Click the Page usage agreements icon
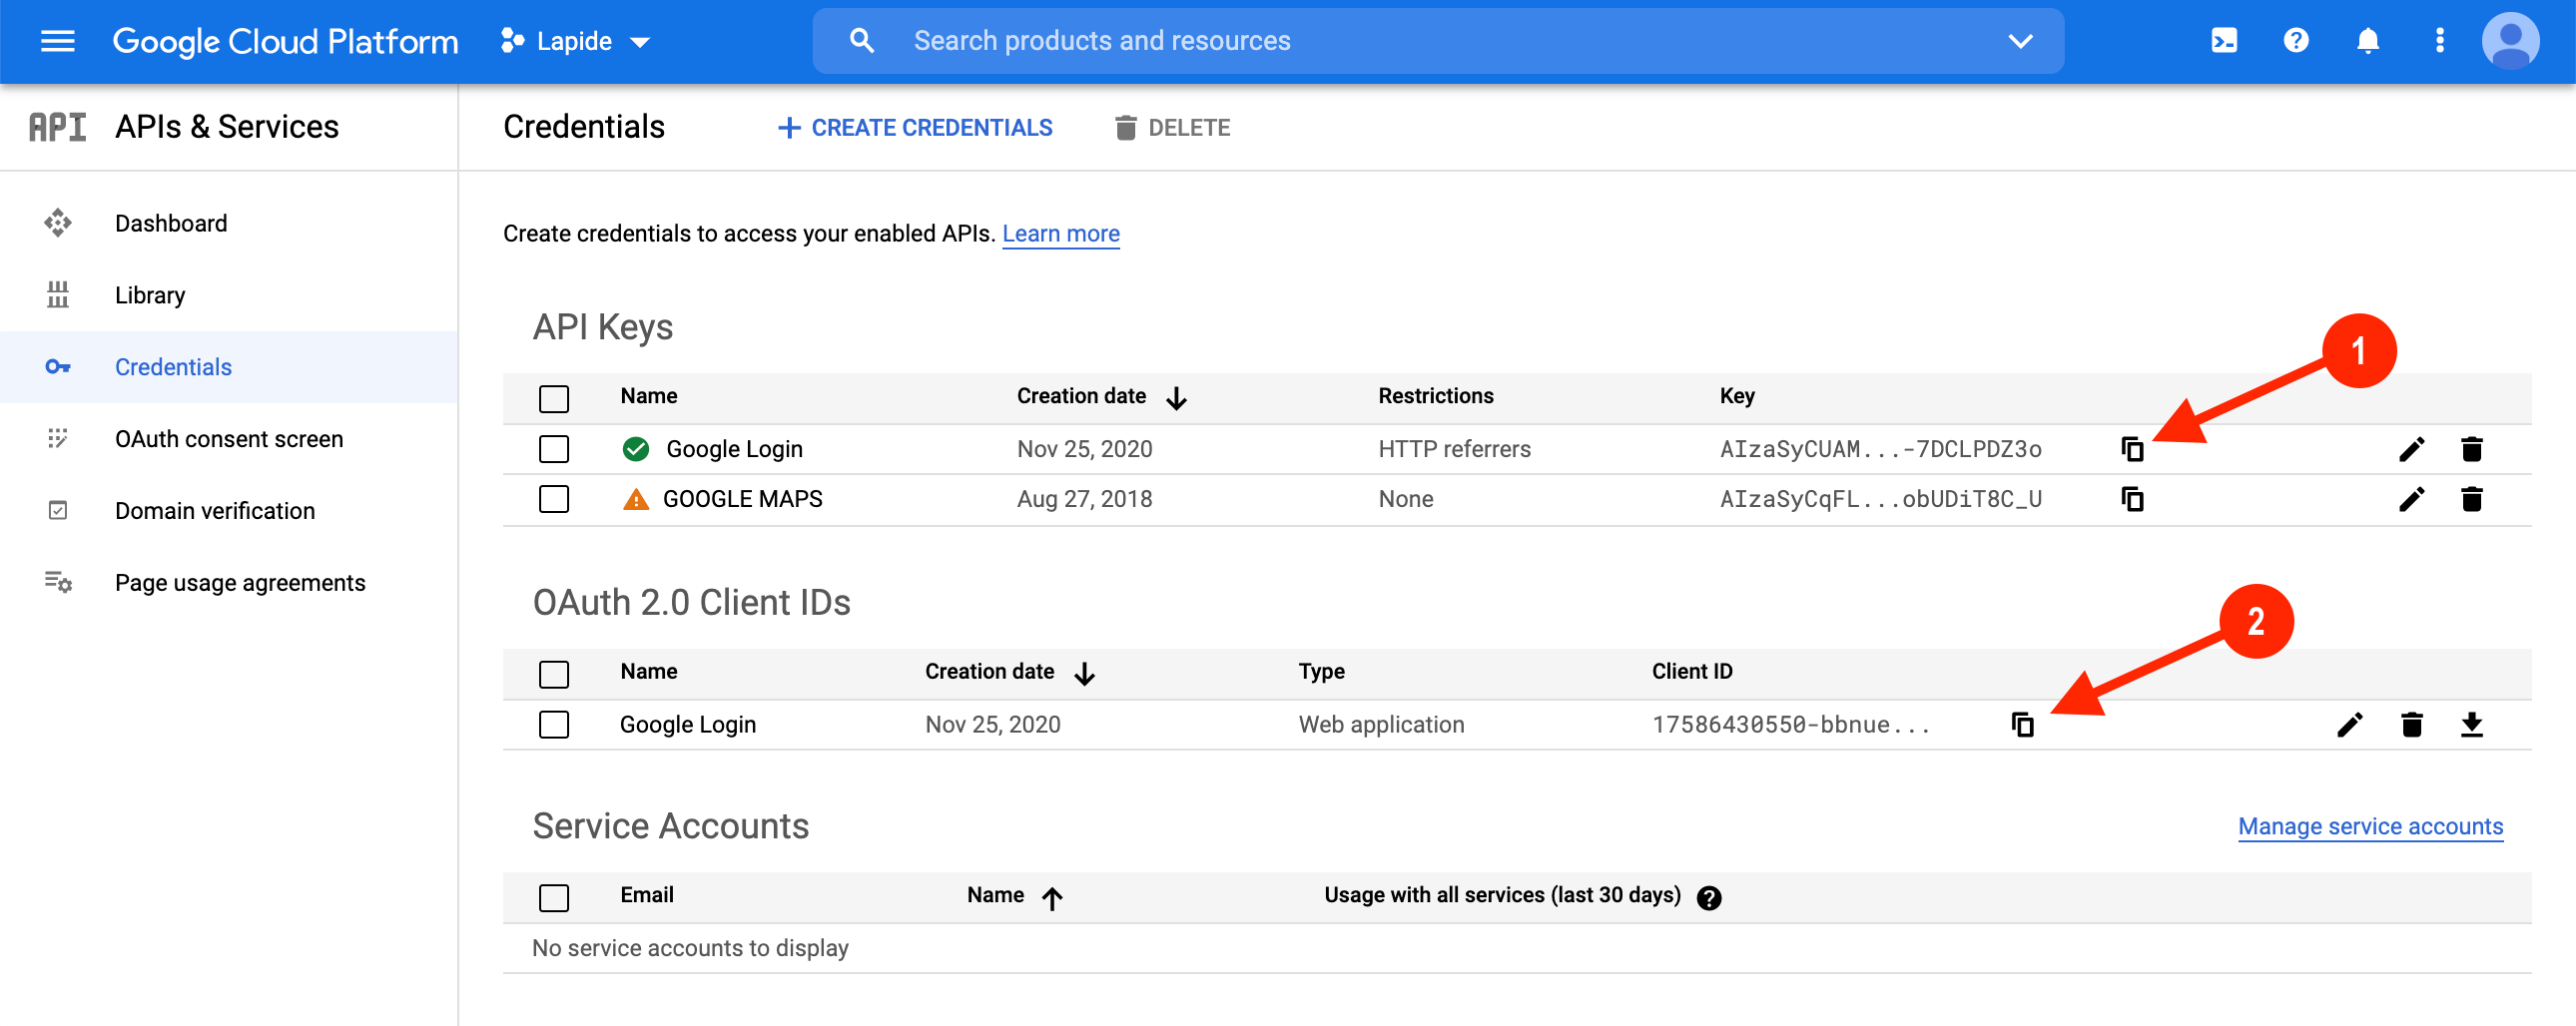Viewport: 2576px width, 1026px height. pyautogui.click(x=57, y=582)
